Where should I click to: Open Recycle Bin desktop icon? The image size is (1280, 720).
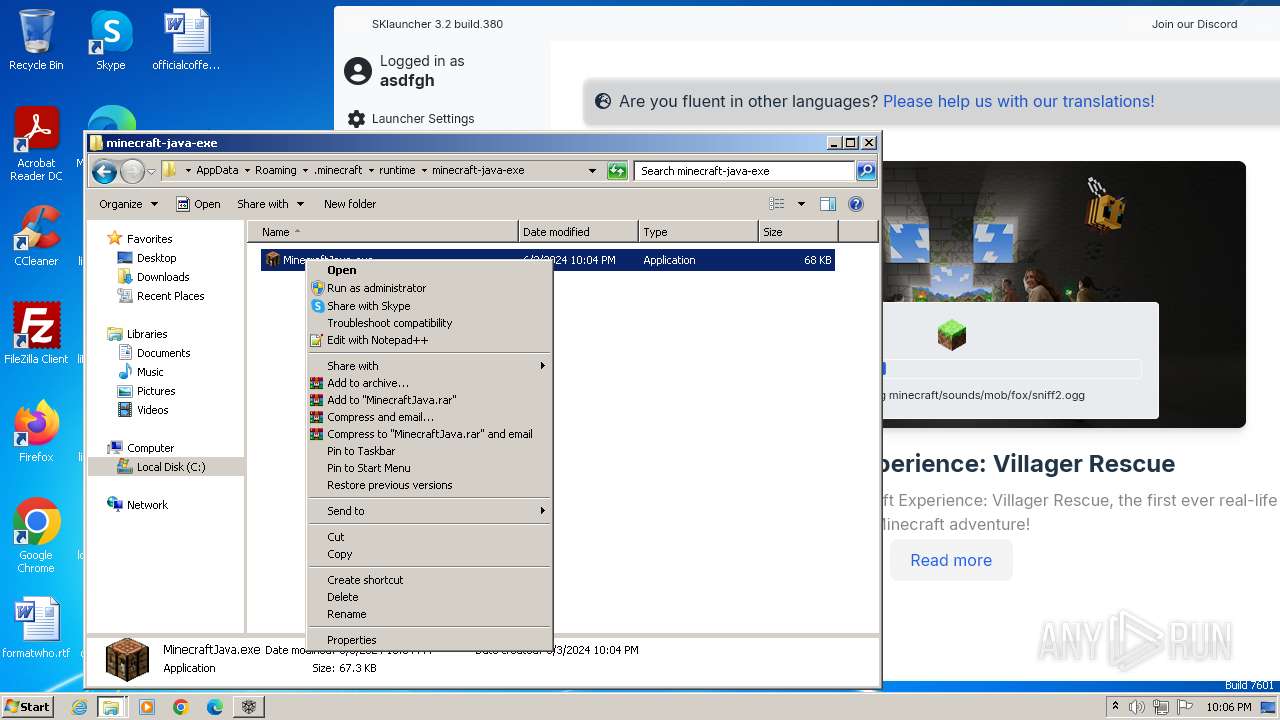[36, 40]
